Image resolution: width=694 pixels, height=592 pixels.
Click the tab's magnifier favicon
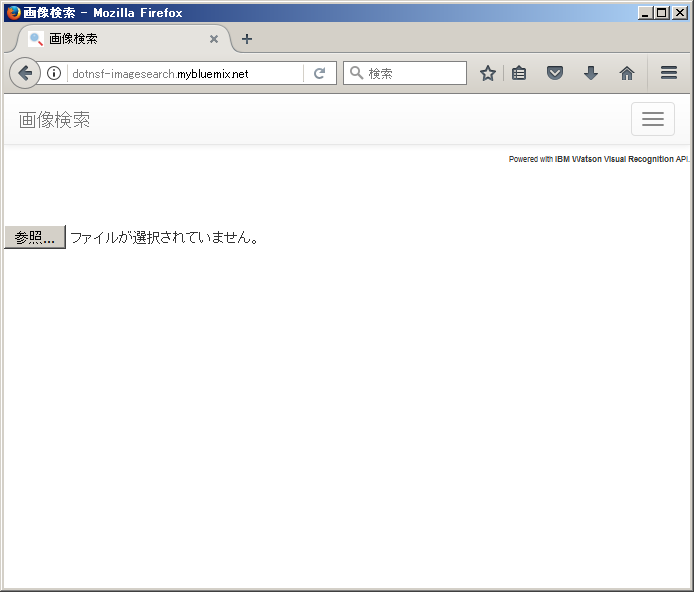coord(36,39)
